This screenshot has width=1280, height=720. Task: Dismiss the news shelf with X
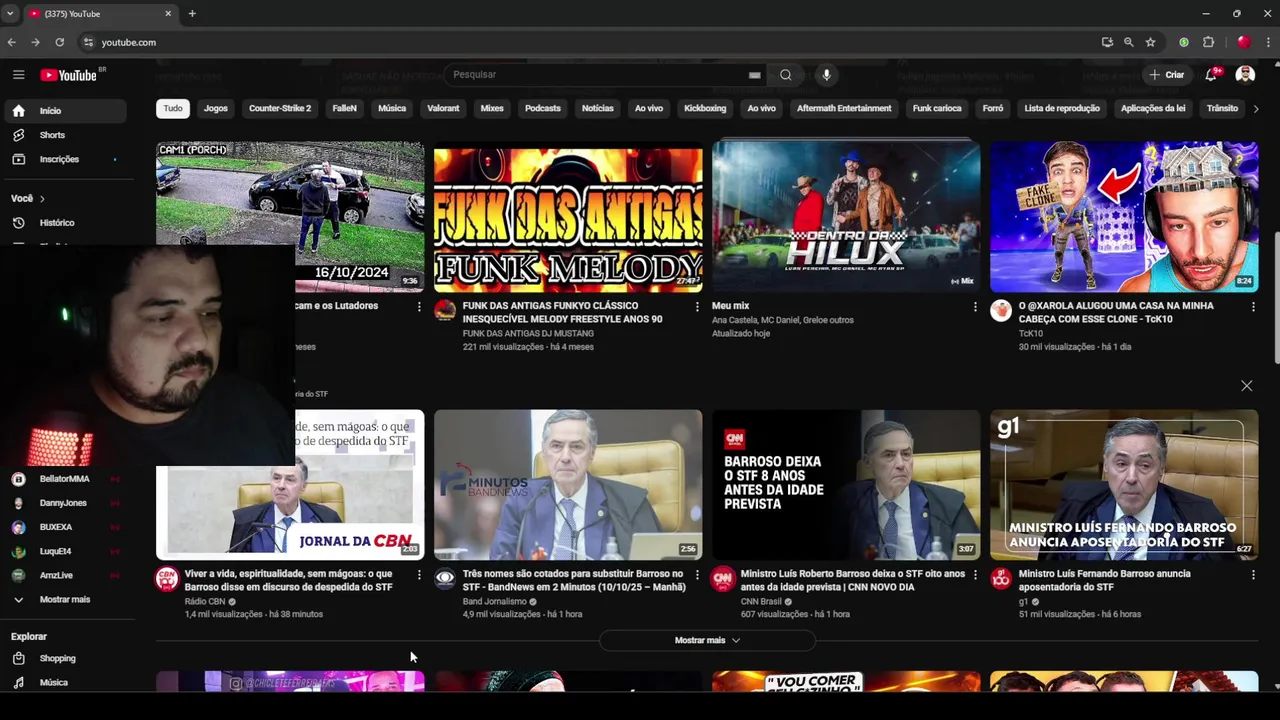coord(1246,386)
